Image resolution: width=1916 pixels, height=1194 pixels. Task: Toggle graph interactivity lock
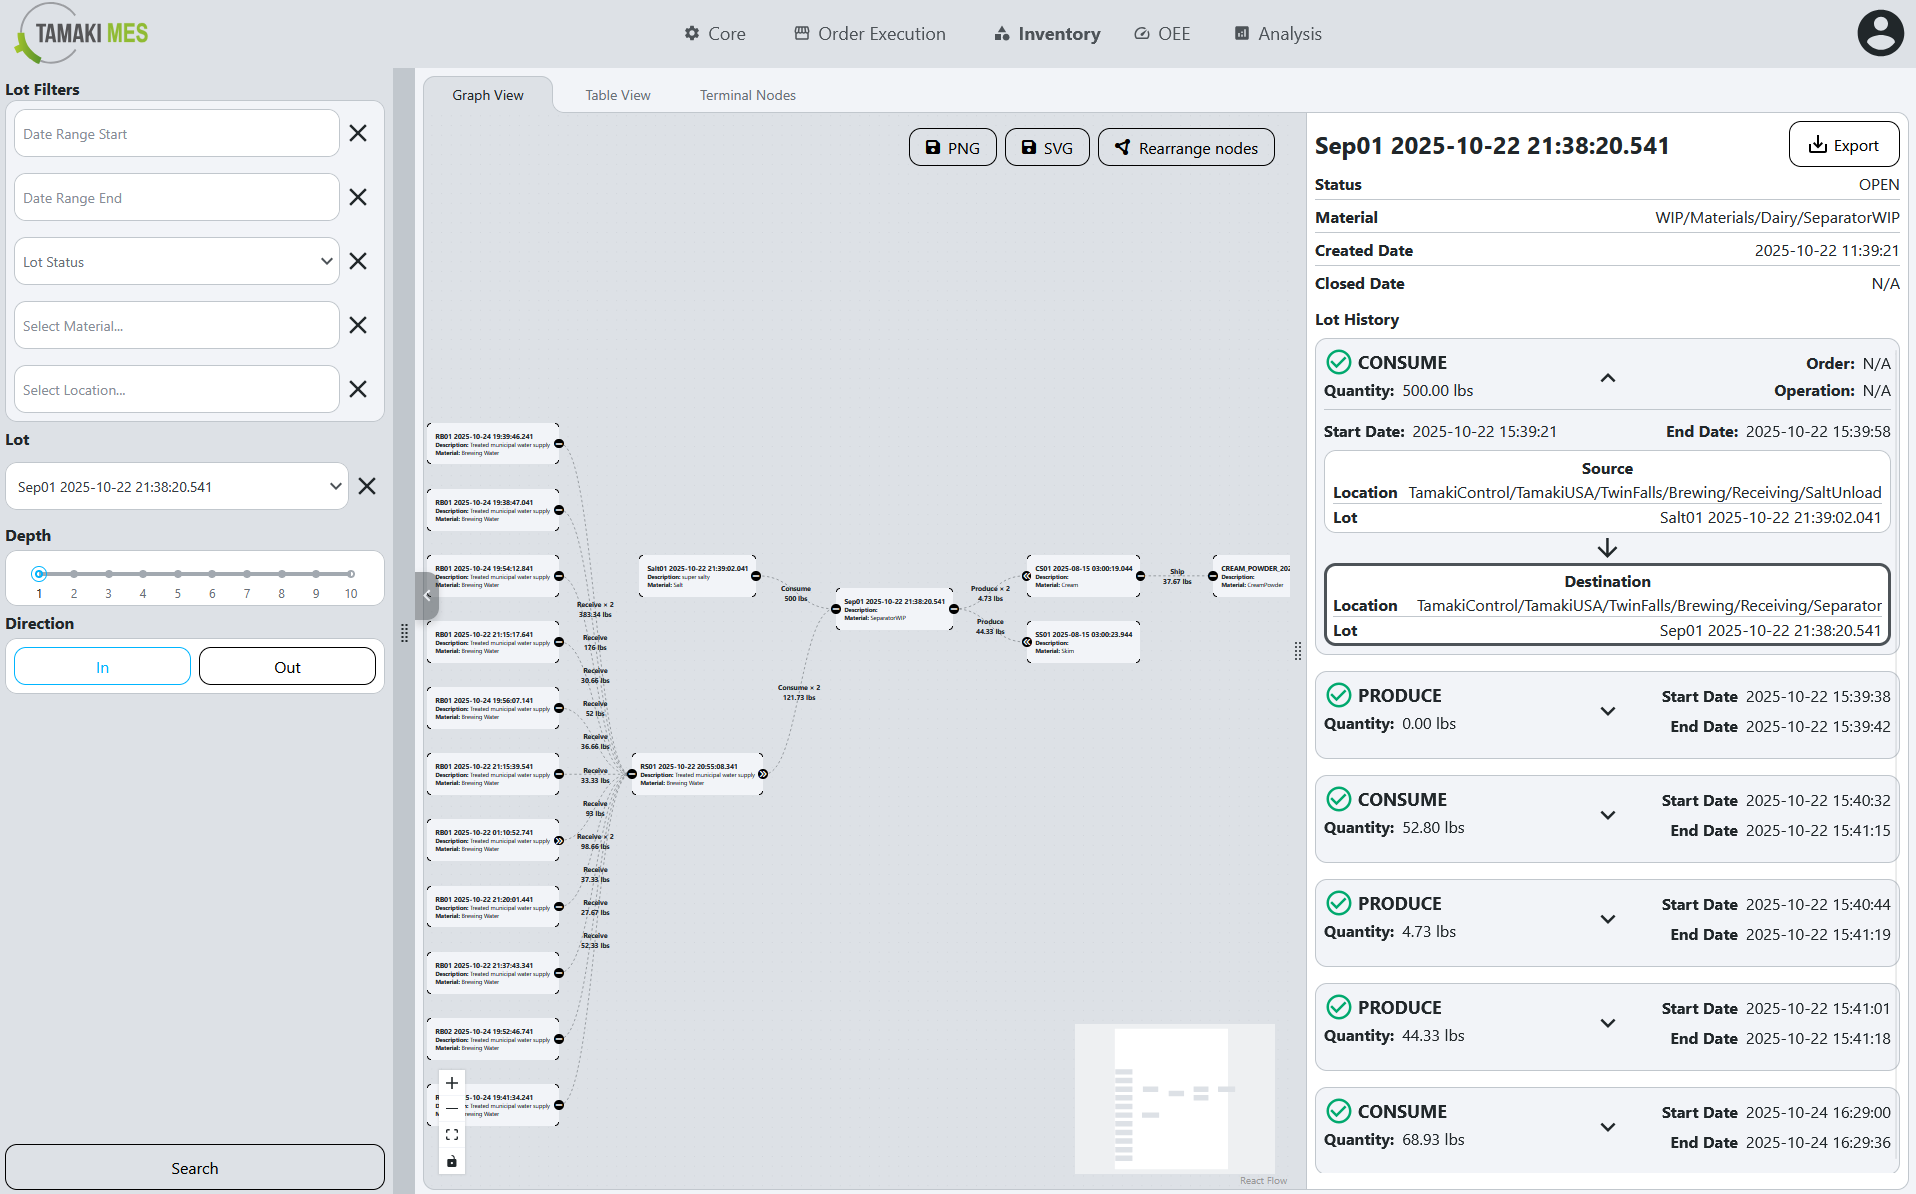pos(452,1161)
